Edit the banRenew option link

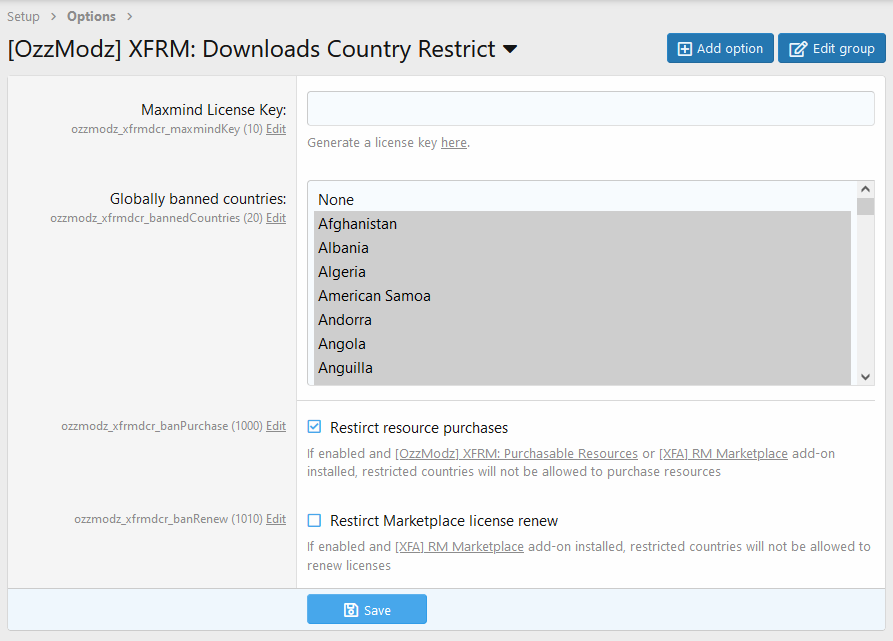pos(276,519)
